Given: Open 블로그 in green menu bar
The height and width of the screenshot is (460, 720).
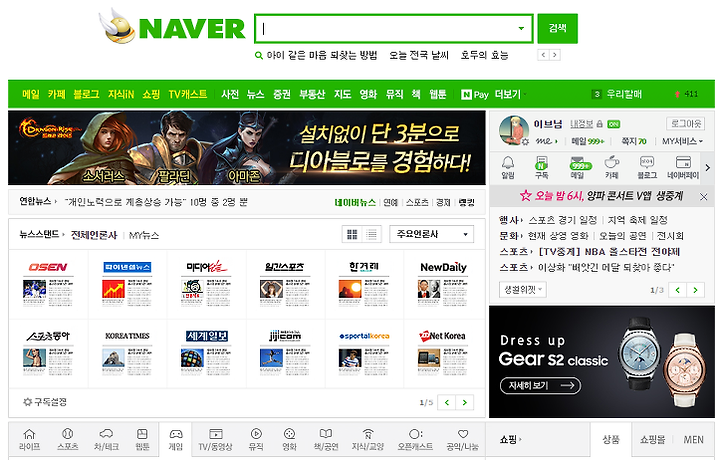Looking at the screenshot, I should point(86,95).
